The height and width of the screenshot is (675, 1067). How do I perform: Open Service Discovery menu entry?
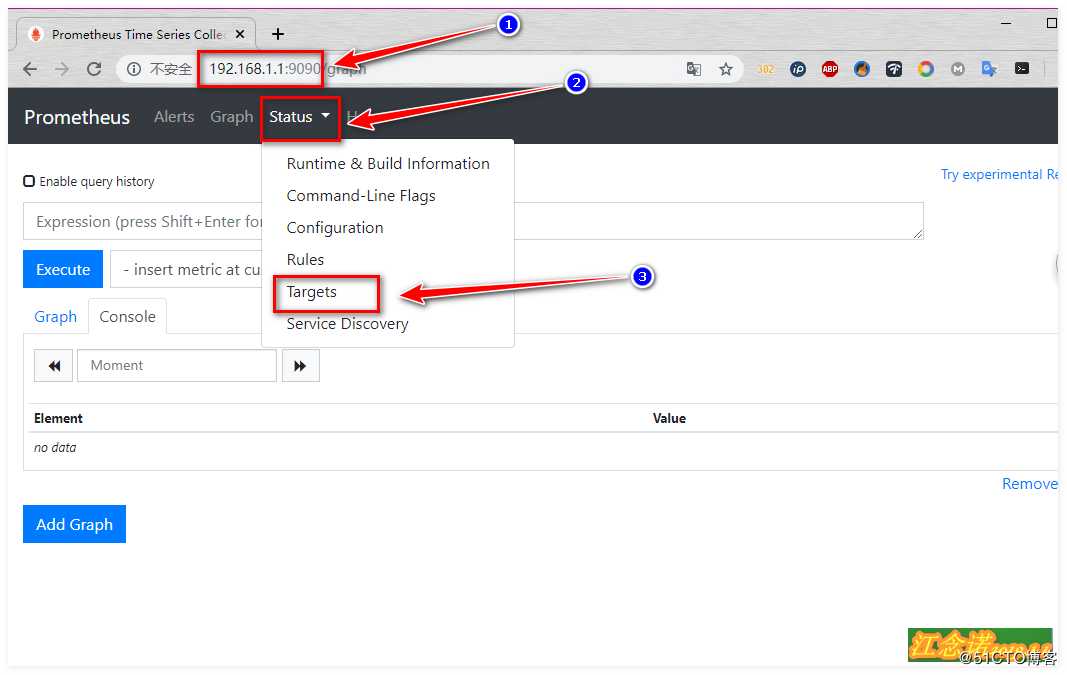347,324
